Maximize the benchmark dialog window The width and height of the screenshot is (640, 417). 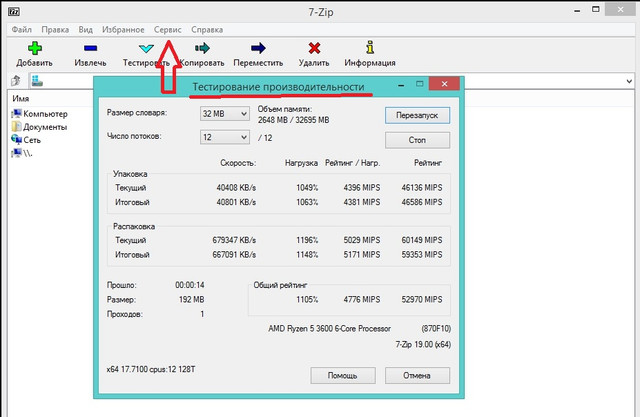point(420,84)
